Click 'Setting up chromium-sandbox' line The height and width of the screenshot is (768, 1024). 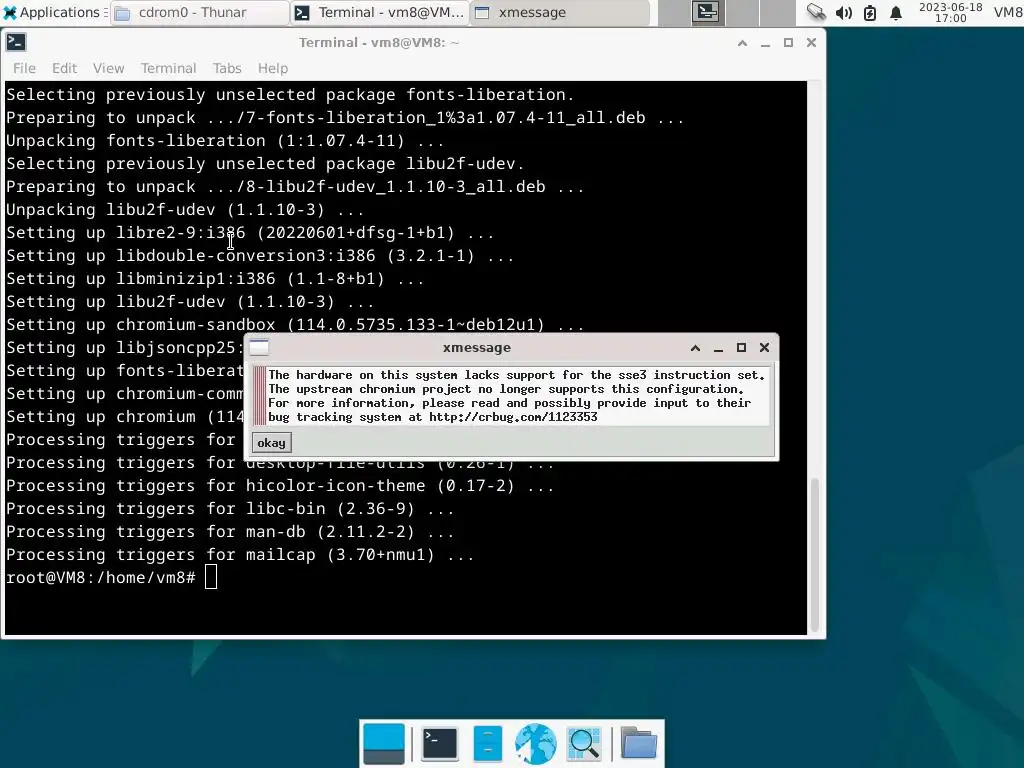pos(295,325)
